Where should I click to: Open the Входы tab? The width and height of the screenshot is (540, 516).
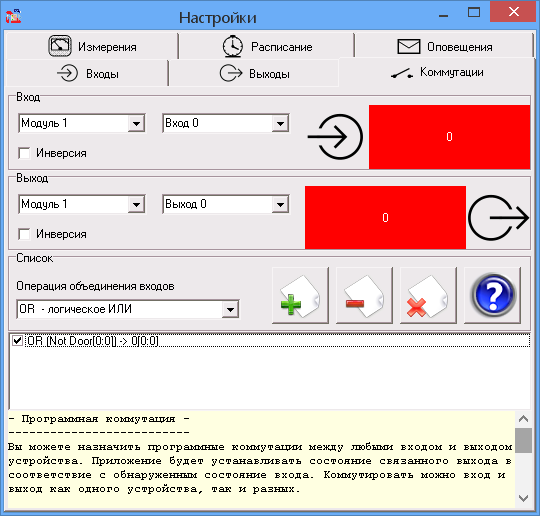87,73
